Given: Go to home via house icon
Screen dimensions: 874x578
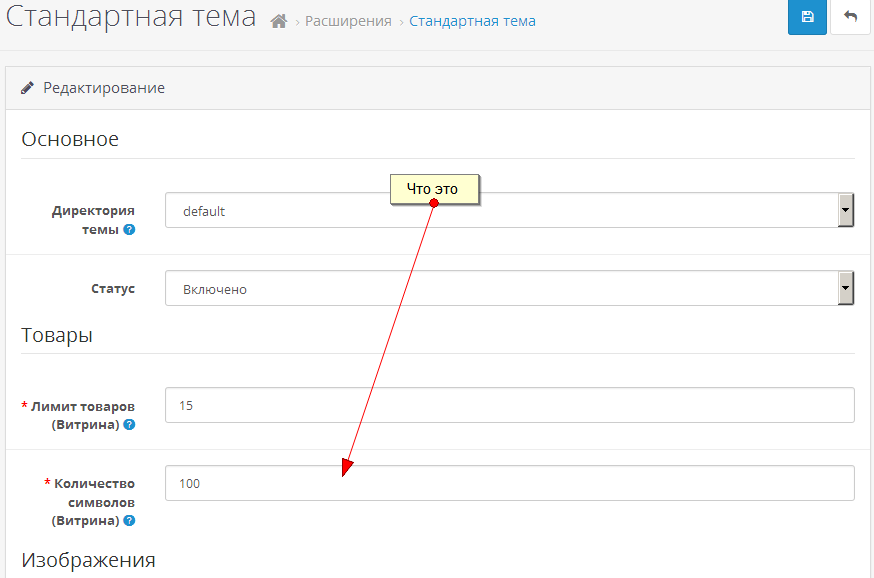Looking at the screenshot, I should [x=279, y=21].
